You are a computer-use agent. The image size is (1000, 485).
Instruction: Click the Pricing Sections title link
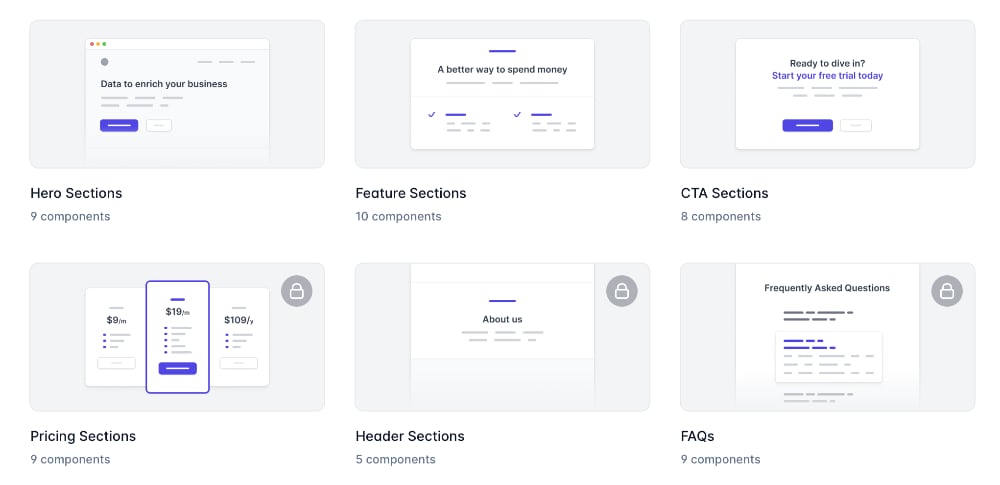click(x=83, y=436)
